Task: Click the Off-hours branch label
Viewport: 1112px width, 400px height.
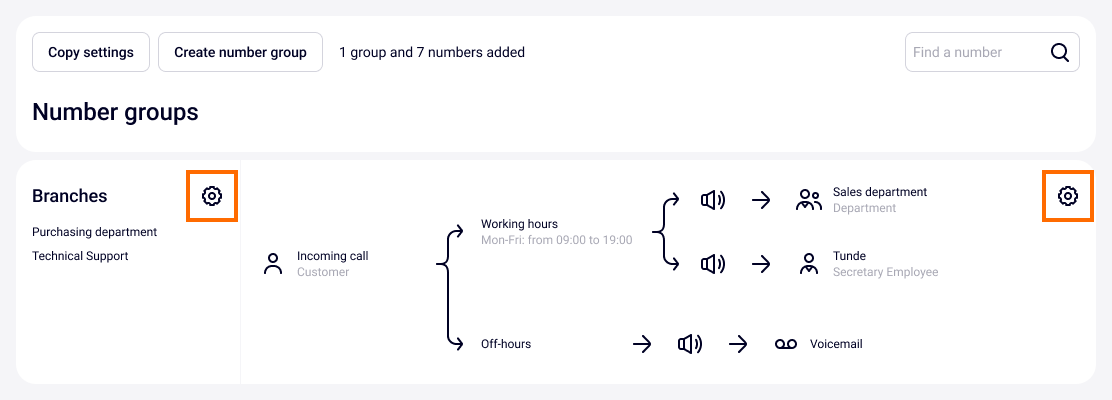Action: [506, 344]
